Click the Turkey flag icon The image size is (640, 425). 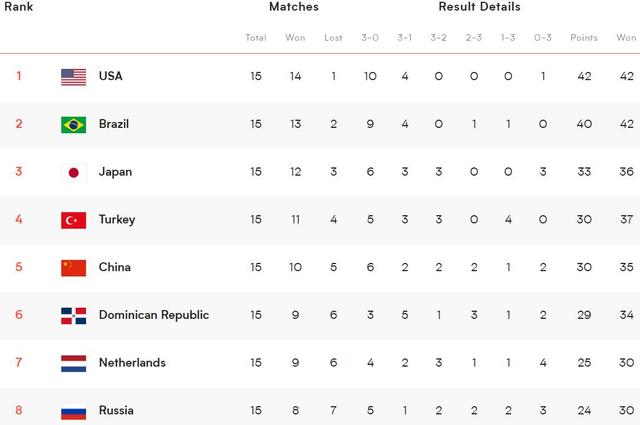tap(73, 220)
